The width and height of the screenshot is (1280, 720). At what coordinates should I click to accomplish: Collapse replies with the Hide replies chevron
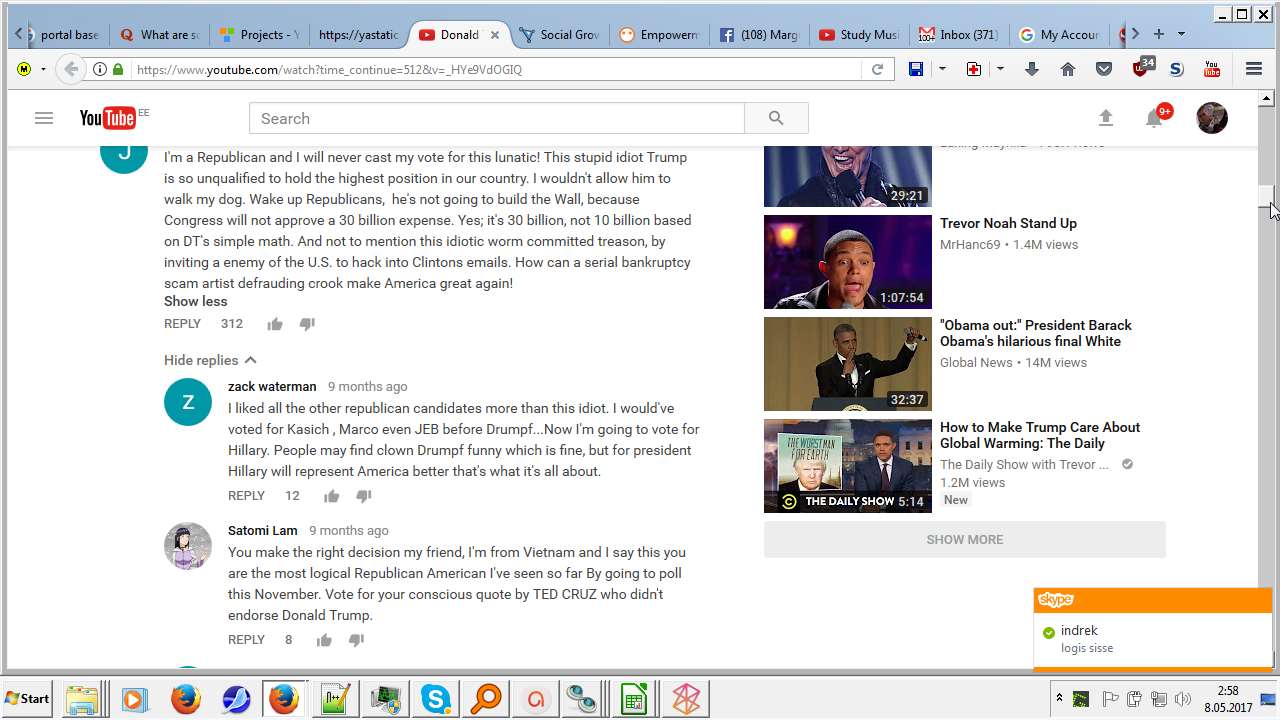click(250, 360)
